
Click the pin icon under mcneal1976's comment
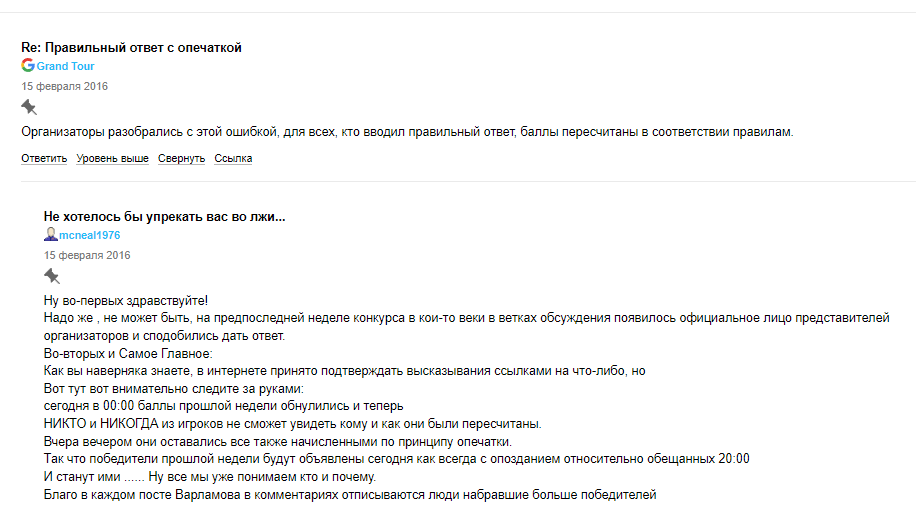click(52, 276)
